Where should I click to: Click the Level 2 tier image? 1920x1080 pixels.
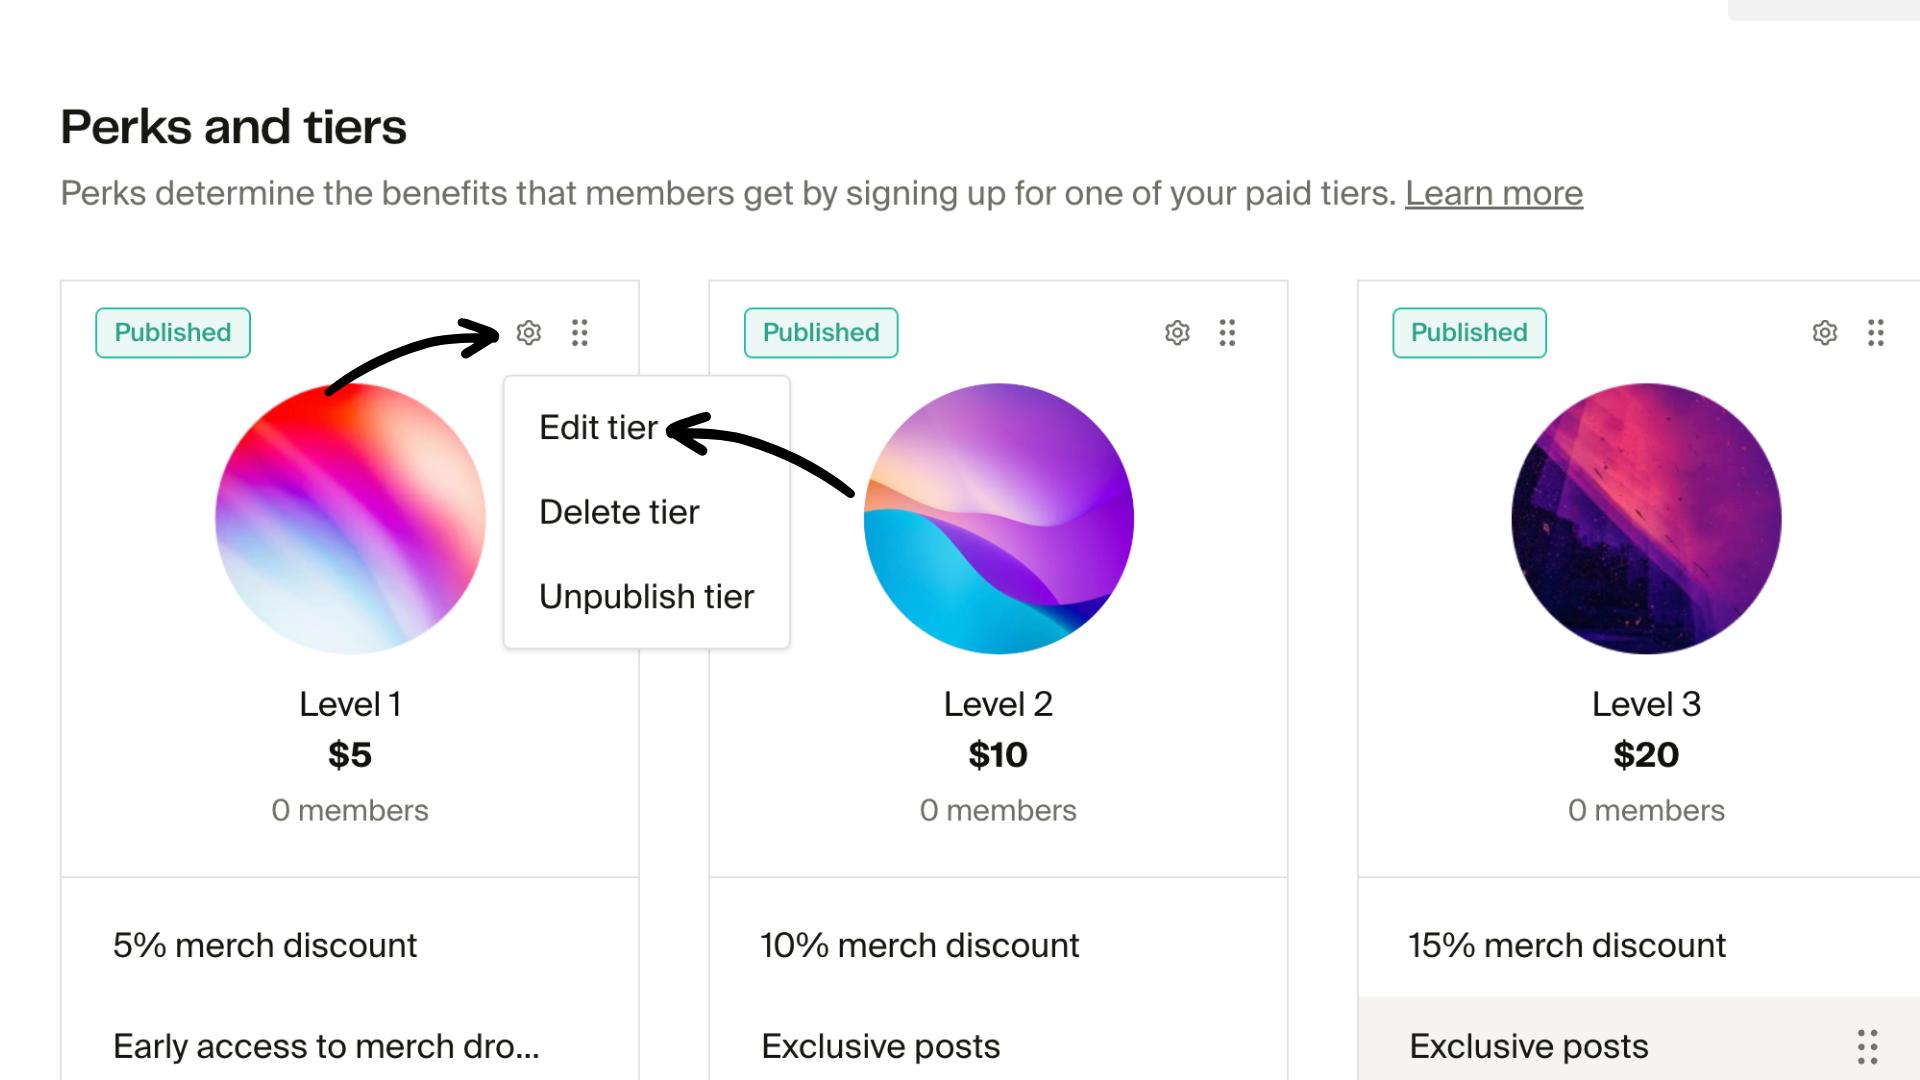pyautogui.click(x=998, y=519)
